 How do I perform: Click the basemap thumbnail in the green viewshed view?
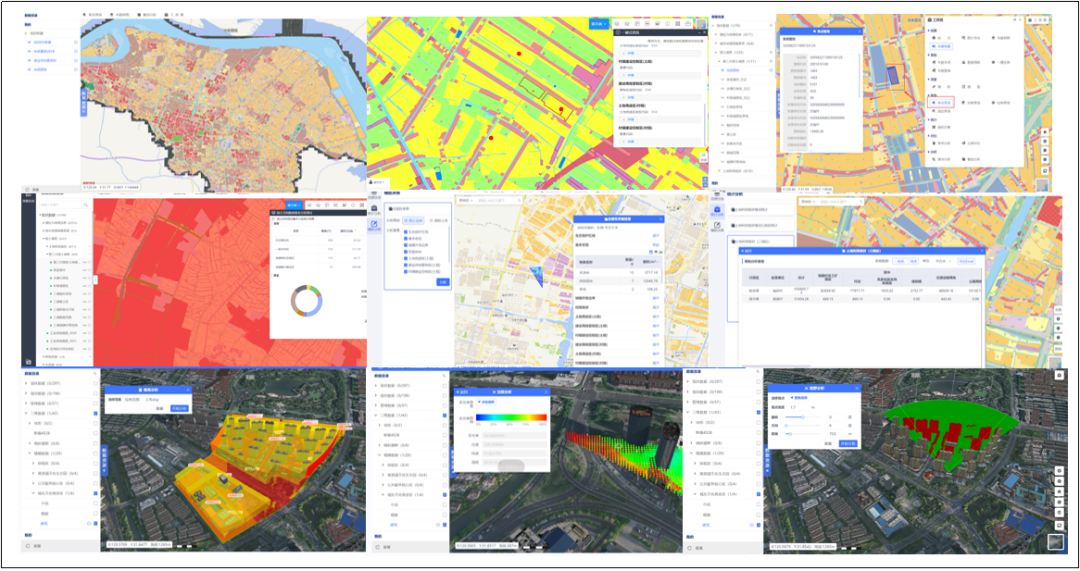pos(1056,542)
